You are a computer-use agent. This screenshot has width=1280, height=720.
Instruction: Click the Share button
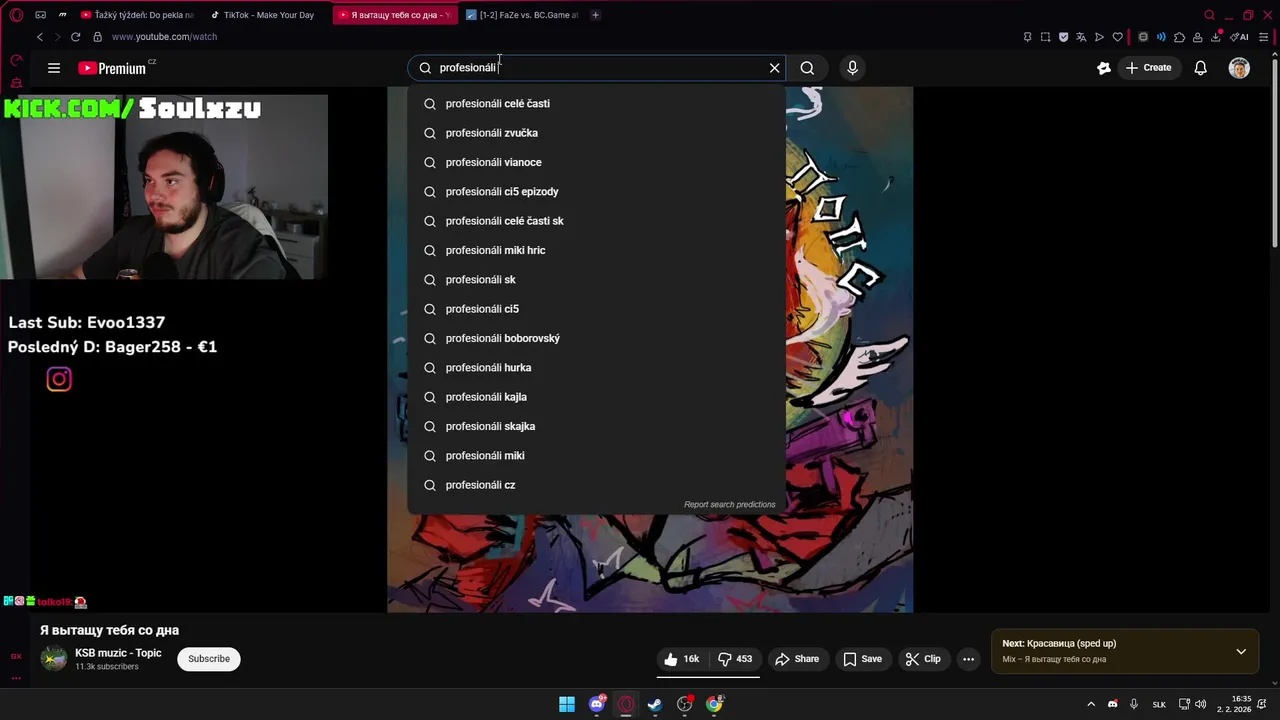click(x=797, y=659)
